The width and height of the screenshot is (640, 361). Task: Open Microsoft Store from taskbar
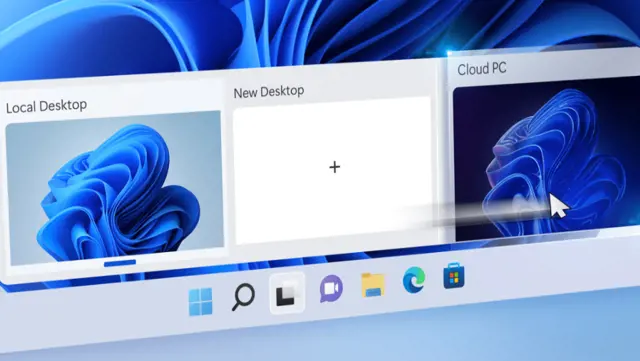(x=454, y=276)
